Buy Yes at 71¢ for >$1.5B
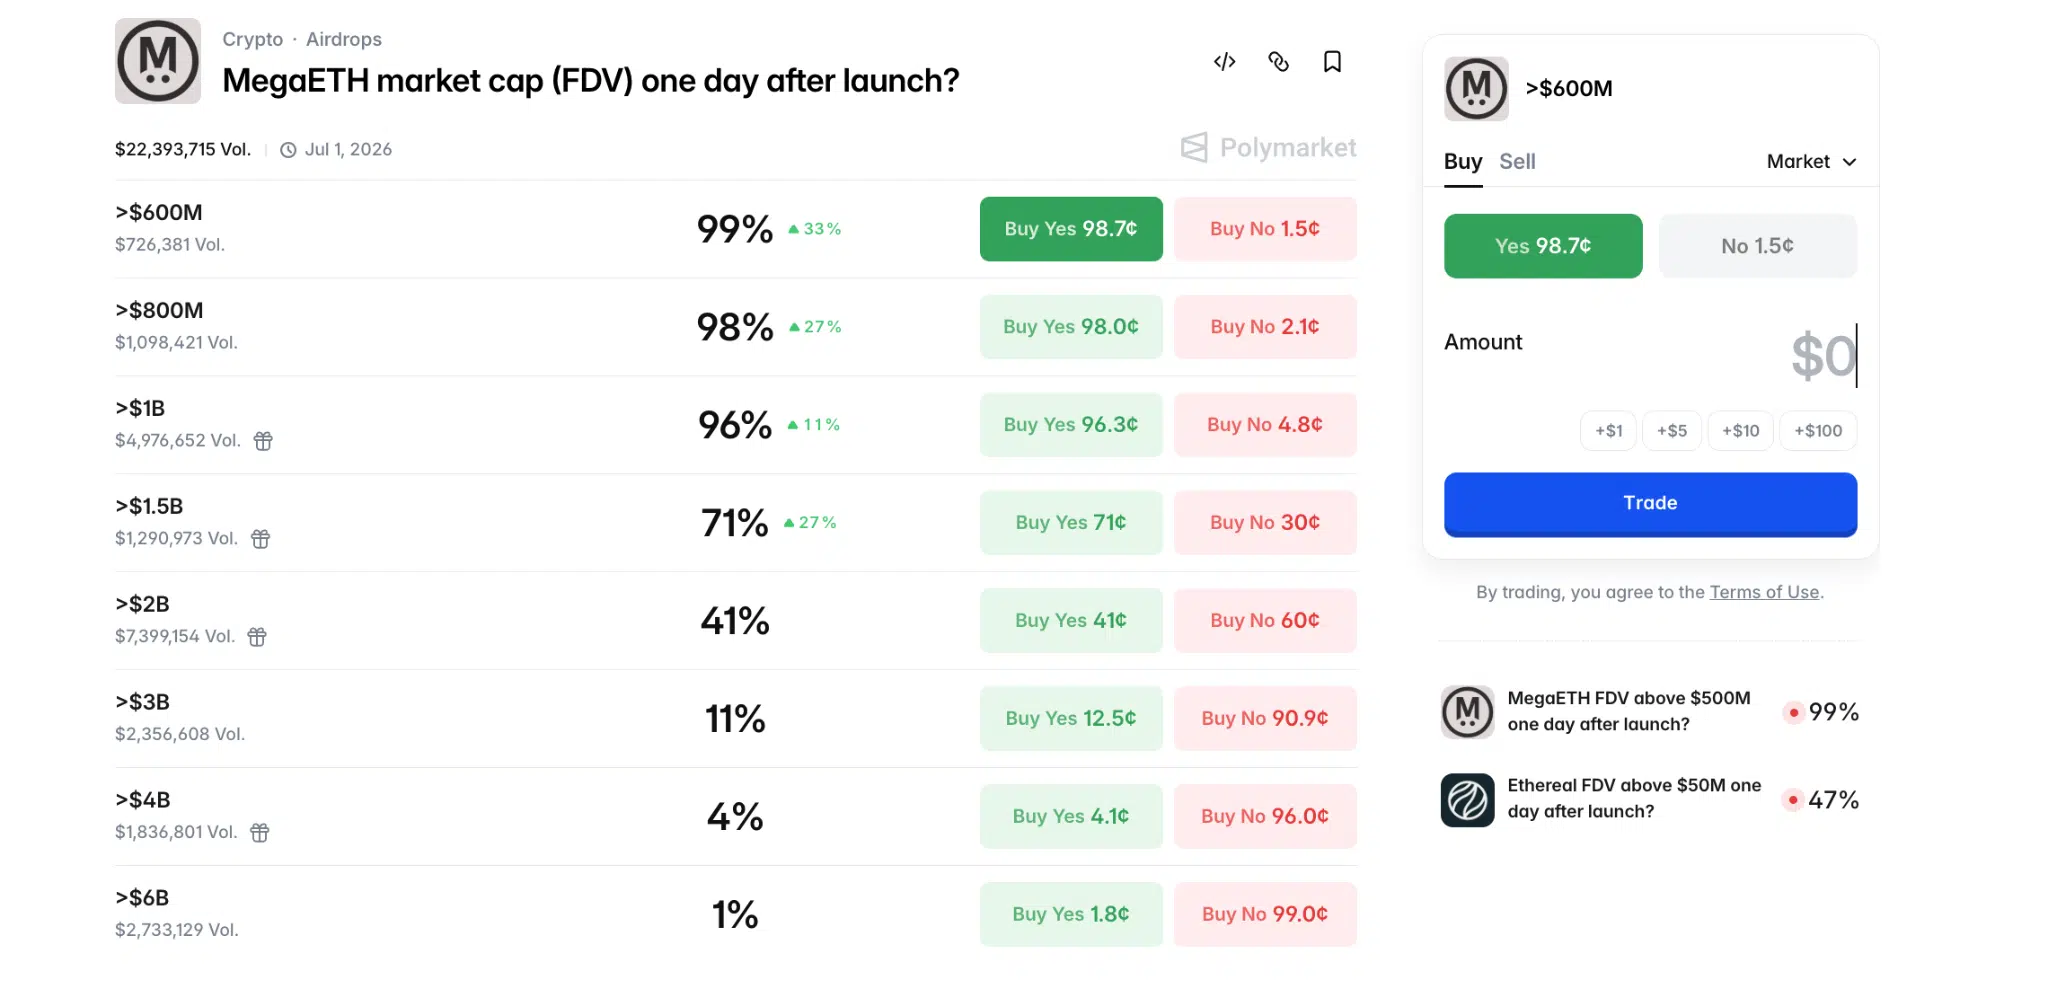Image resolution: width=2048 pixels, height=1002 pixels. pos(1071,523)
